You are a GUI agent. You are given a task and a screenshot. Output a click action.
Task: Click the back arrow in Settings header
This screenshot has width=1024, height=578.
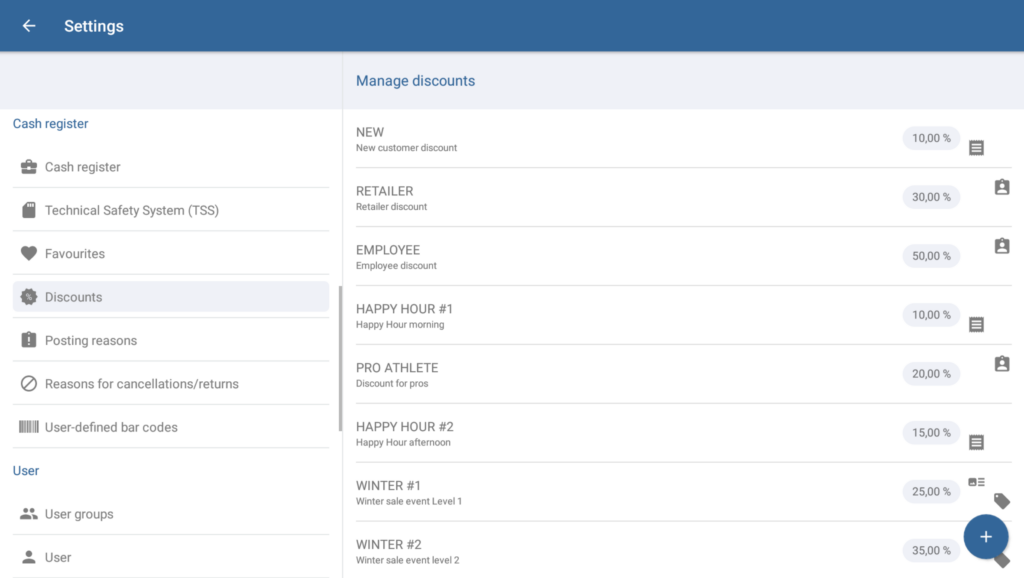pyautogui.click(x=29, y=26)
